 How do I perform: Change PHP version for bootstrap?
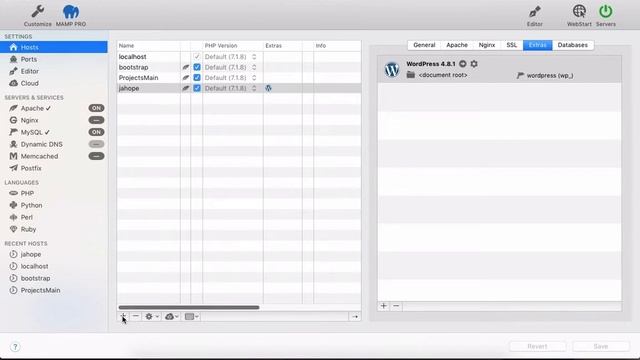click(231, 67)
